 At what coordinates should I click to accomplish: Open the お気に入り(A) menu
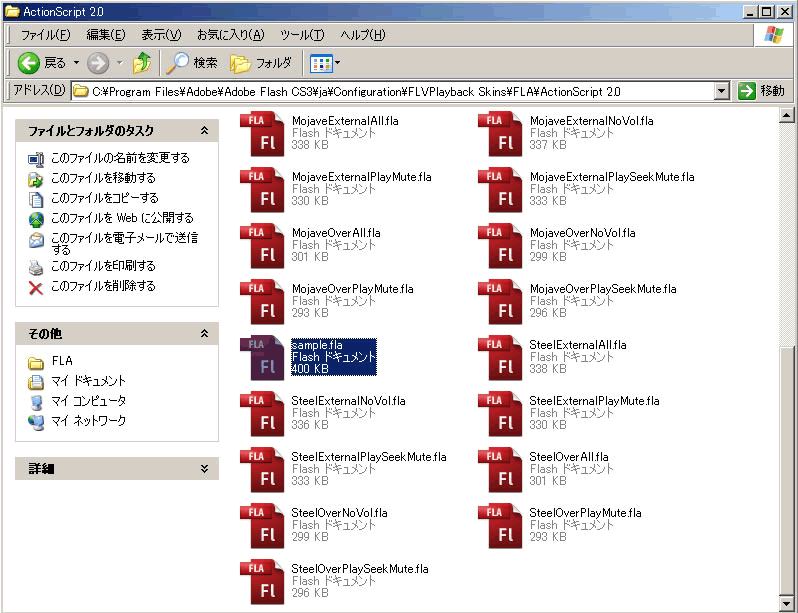coord(231,35)
